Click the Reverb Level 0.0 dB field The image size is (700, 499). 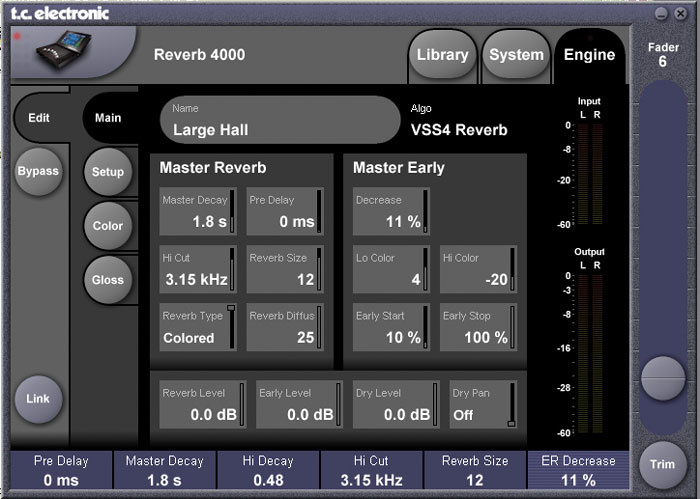pyautogui.click(x=199, y=404)
